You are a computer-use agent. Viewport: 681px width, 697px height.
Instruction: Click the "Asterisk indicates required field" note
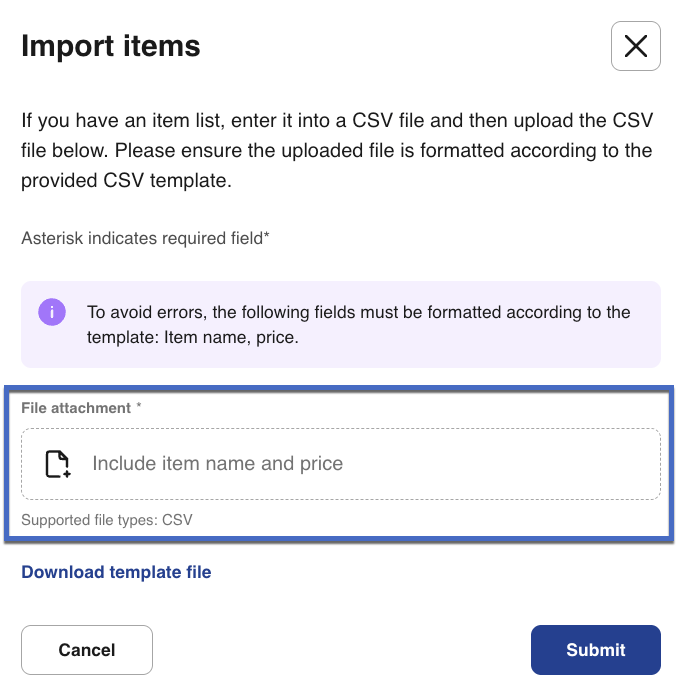[145, 238]
